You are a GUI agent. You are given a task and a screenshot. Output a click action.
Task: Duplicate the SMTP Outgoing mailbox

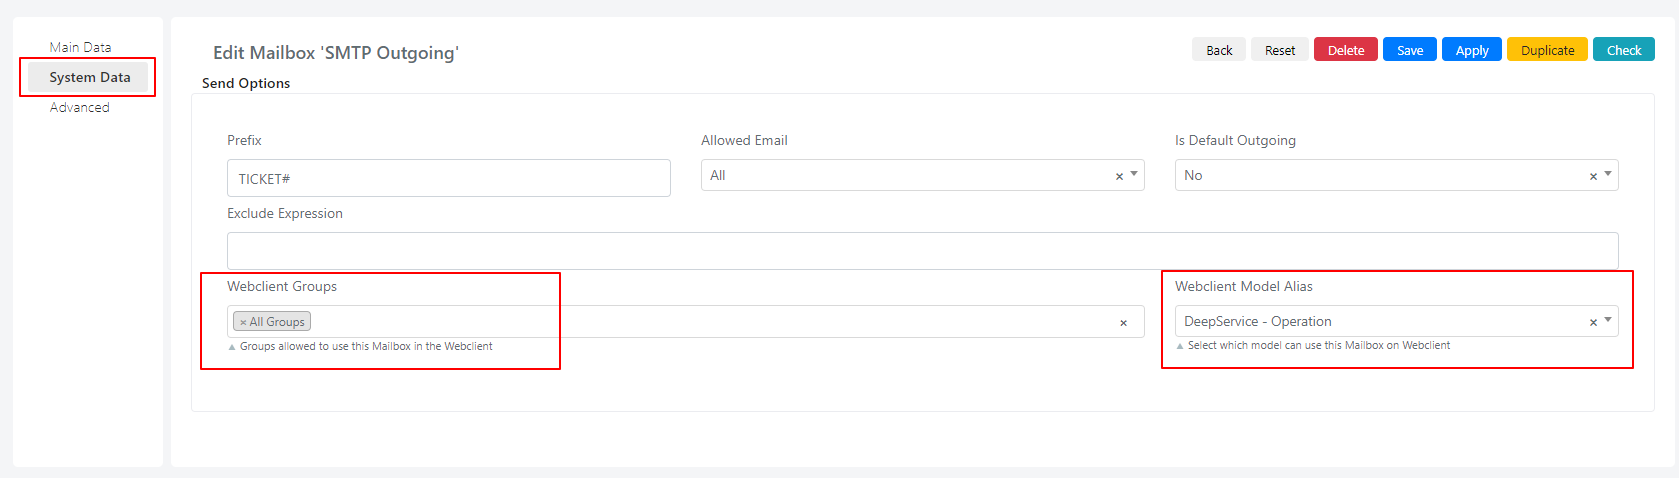click(1547, 50)
